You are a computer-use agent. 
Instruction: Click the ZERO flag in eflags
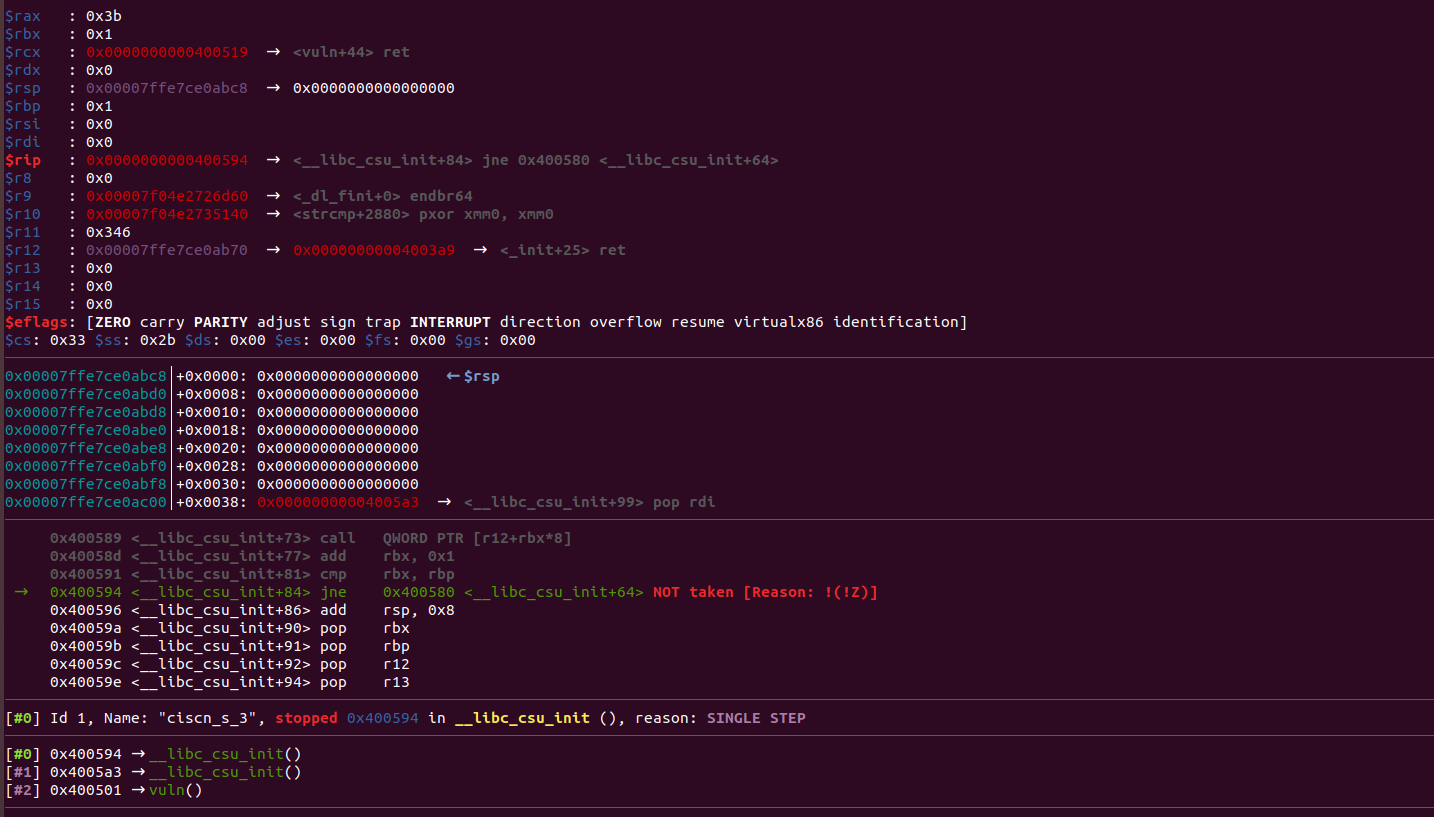tap(113, 322)
